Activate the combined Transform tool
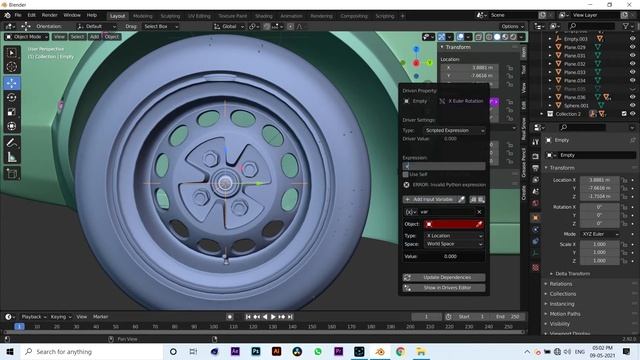 (x=11, y=126)
